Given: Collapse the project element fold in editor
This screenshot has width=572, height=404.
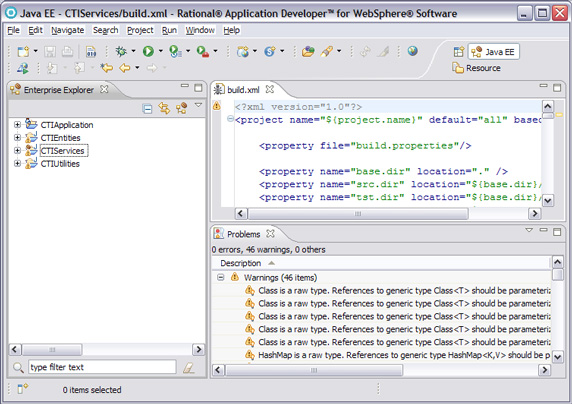Looking at the screenshot, I should (x=230, y=119).
